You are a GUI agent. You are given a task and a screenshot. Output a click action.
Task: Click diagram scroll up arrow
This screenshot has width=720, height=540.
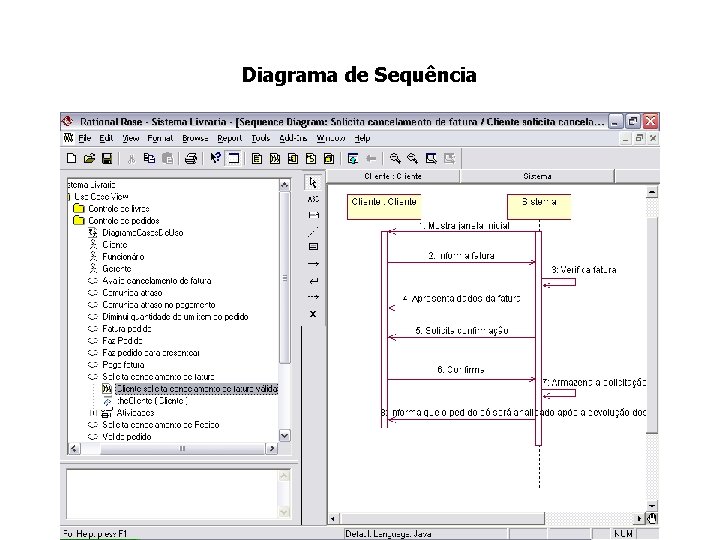[652, 192]
